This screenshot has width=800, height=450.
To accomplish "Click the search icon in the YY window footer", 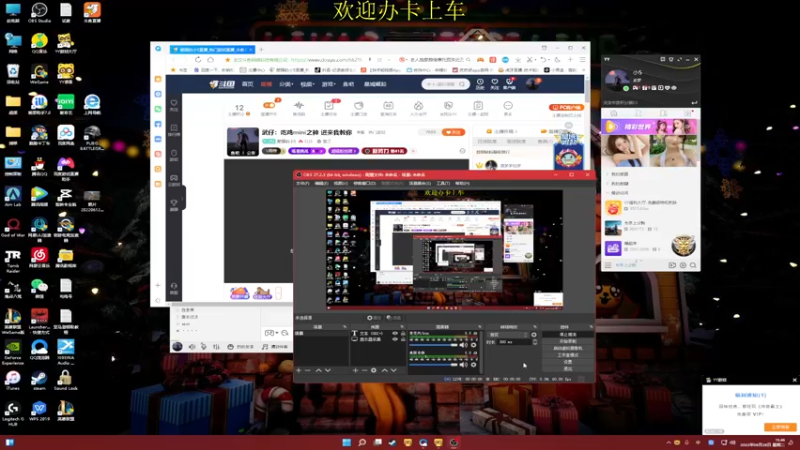I will tap(693, 265).
